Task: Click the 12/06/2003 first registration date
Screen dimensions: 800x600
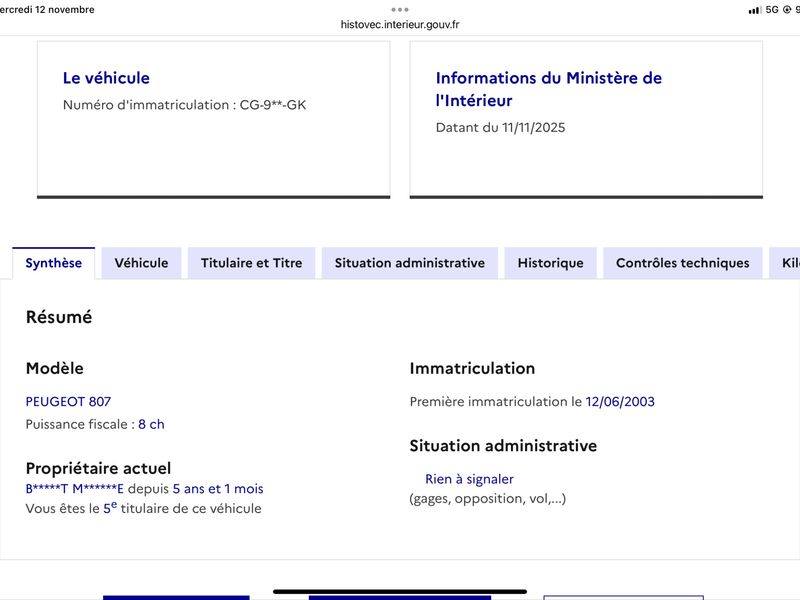Action: pos(620,402)
